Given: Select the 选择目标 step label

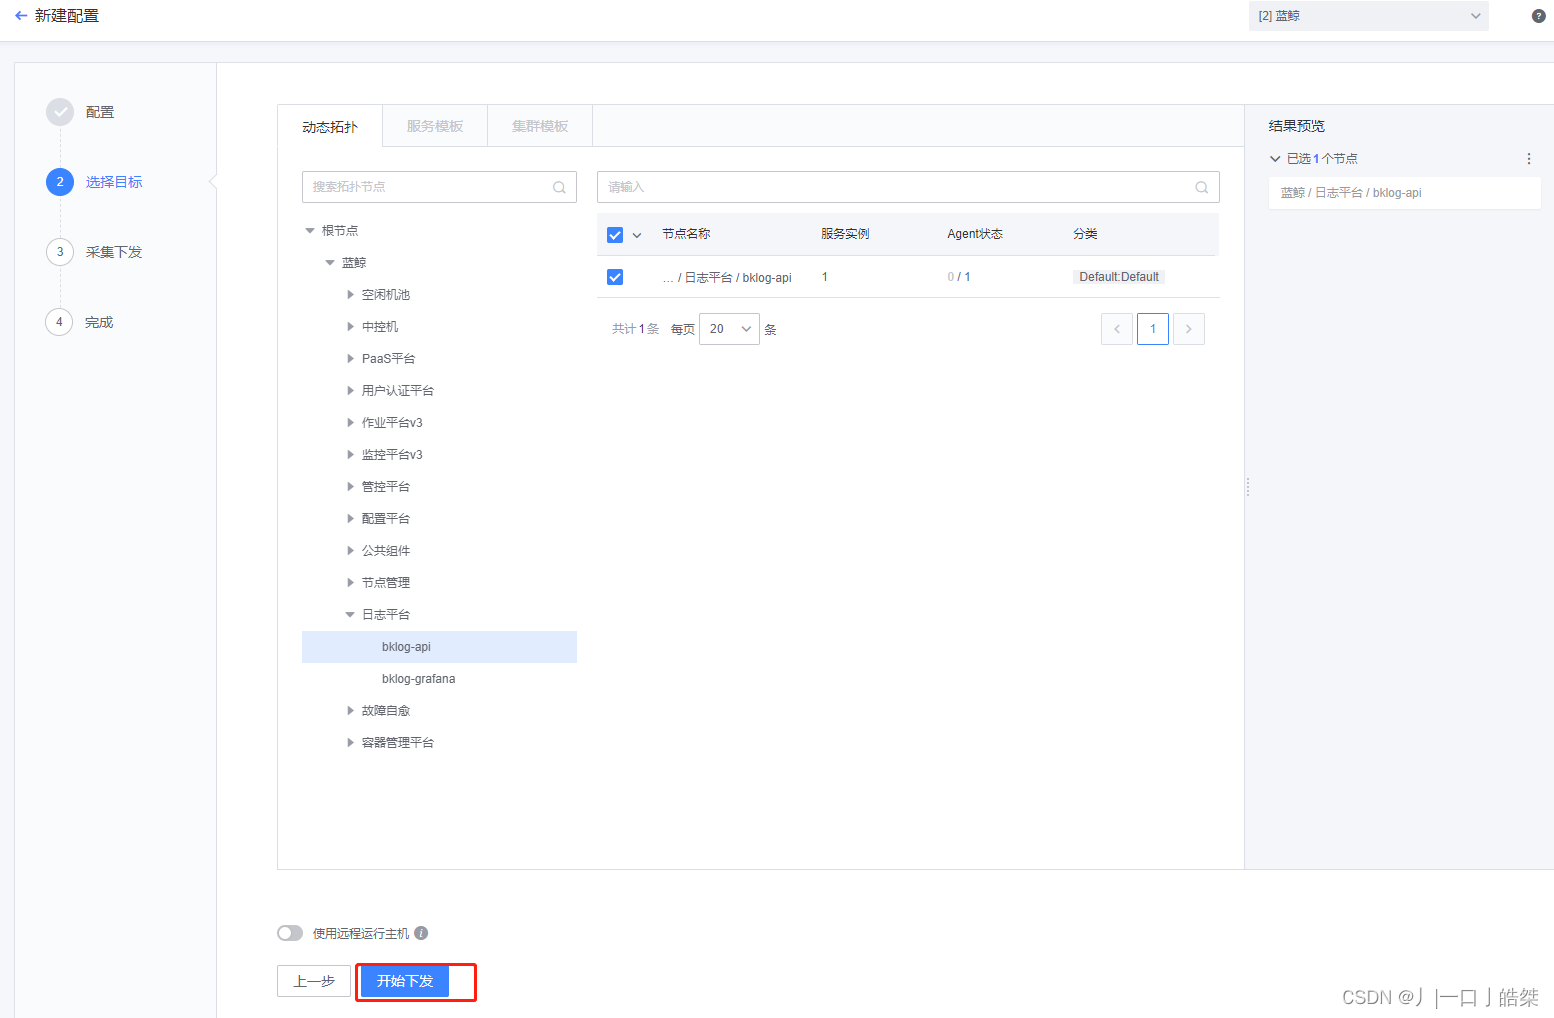Looking at the screenshot, I should 114,182.
